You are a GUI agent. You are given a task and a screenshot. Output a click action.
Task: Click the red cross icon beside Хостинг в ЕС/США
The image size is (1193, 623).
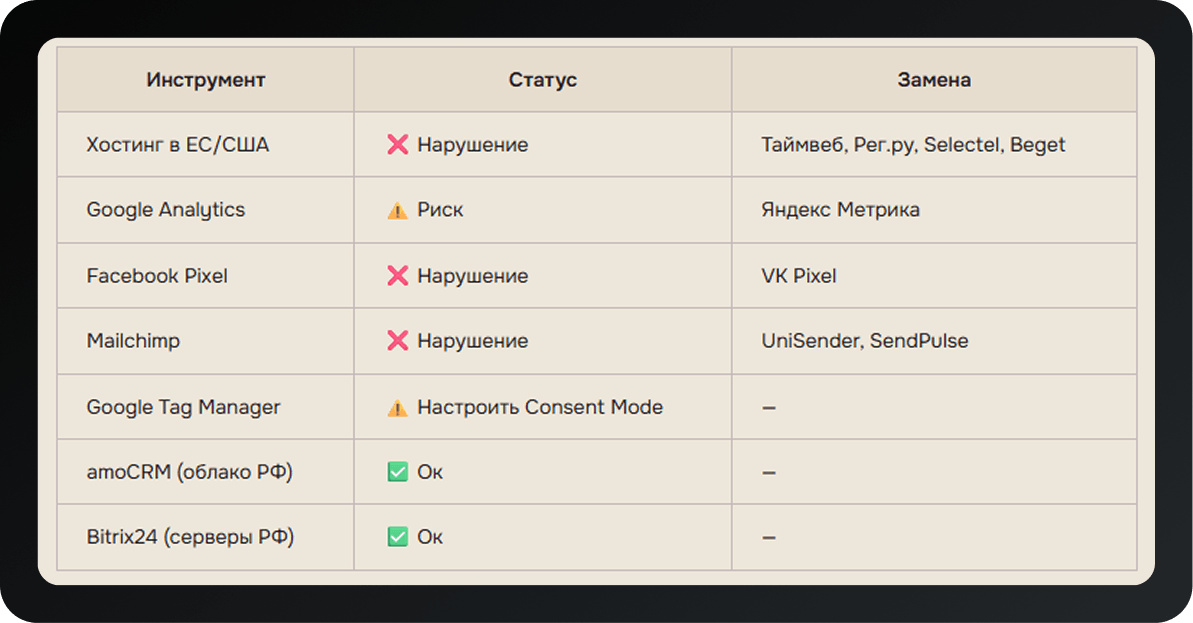397,145
